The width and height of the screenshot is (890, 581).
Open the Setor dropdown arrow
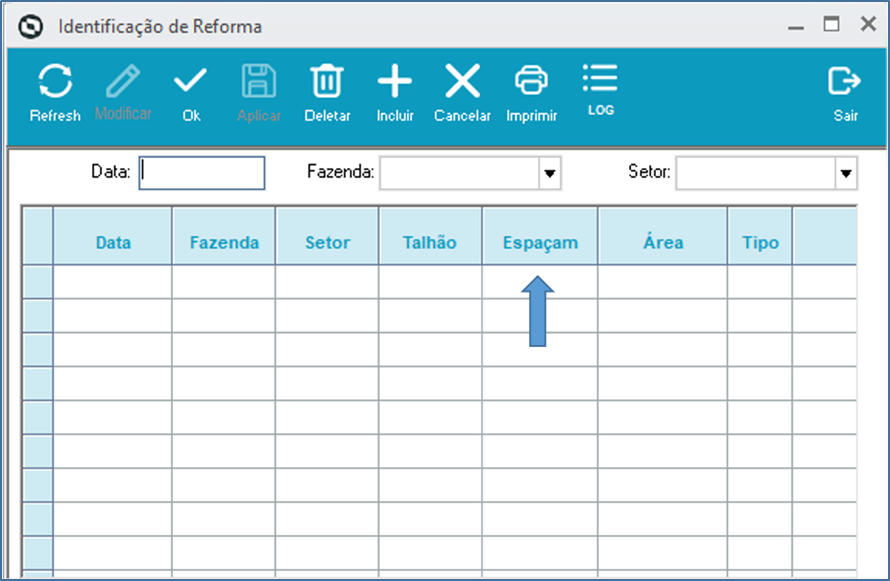pos(846,173)
